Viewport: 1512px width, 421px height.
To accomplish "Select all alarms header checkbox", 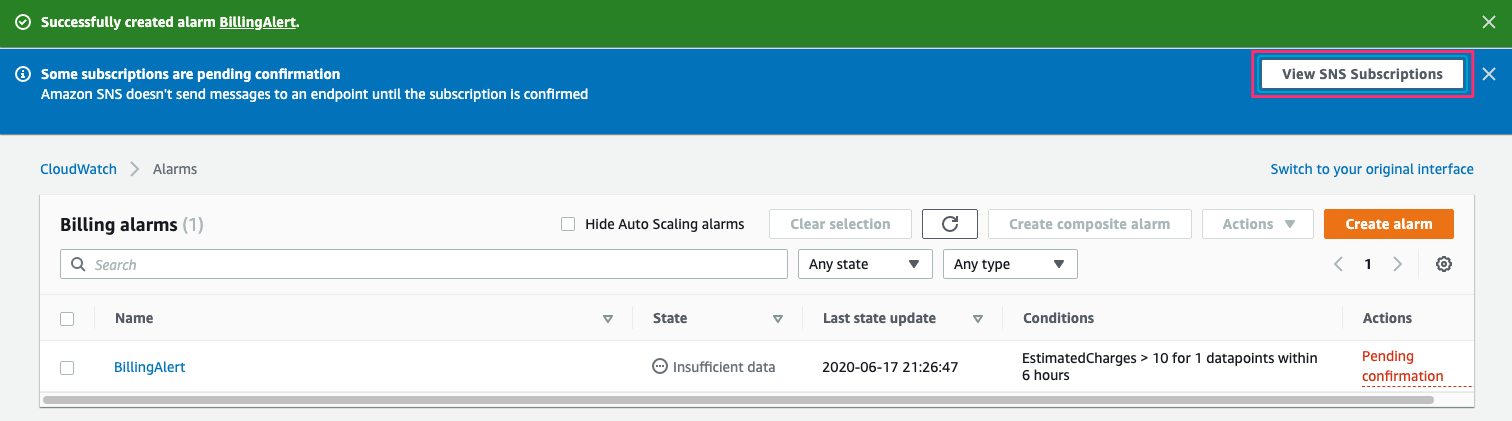I will coord(67,319).
